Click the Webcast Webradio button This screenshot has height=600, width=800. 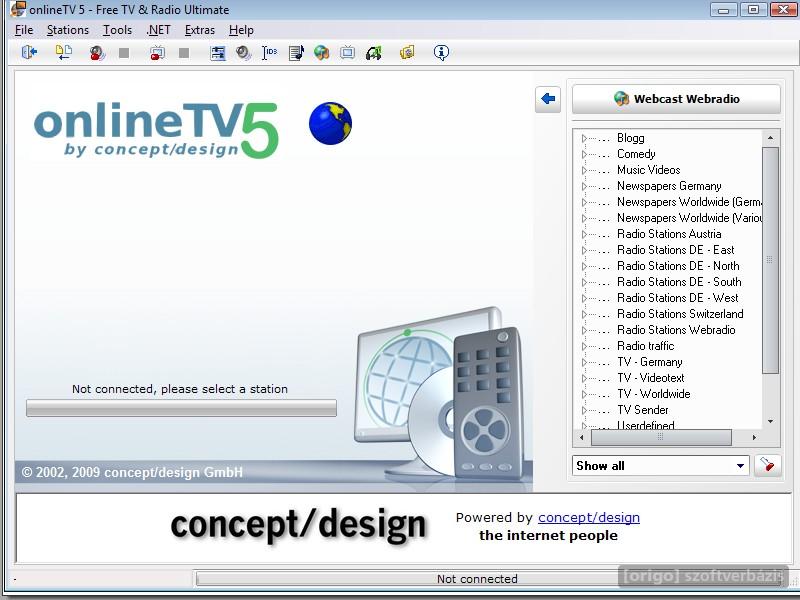click(x=676, y=99)
